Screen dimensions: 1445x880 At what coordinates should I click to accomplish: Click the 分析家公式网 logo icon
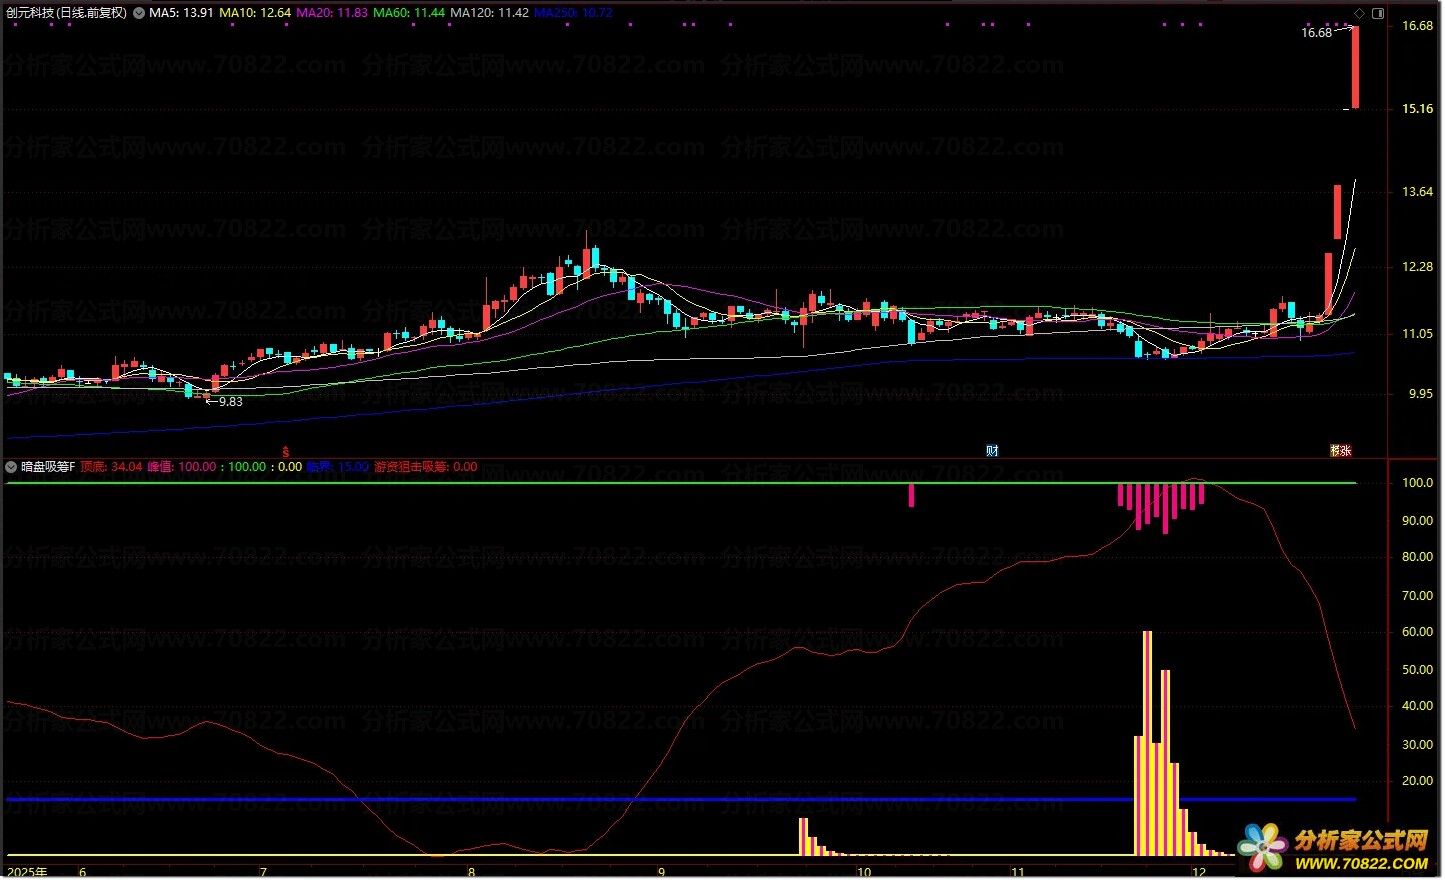(1262, 847)
